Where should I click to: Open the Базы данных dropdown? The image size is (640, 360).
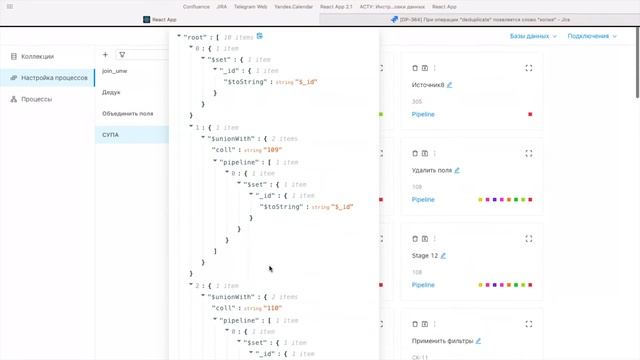[533, 36]
